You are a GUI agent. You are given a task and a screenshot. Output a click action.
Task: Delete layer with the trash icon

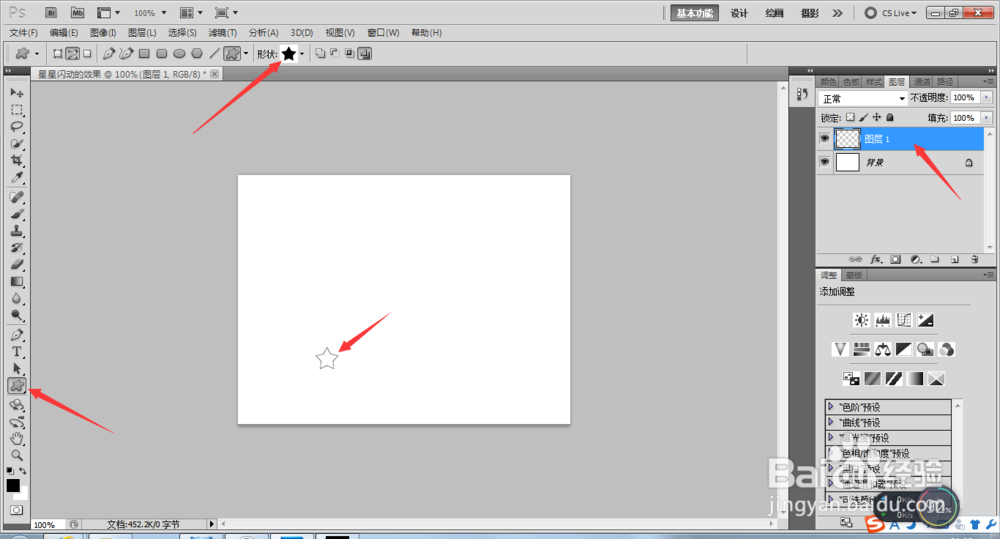click(x=974, y=260)
